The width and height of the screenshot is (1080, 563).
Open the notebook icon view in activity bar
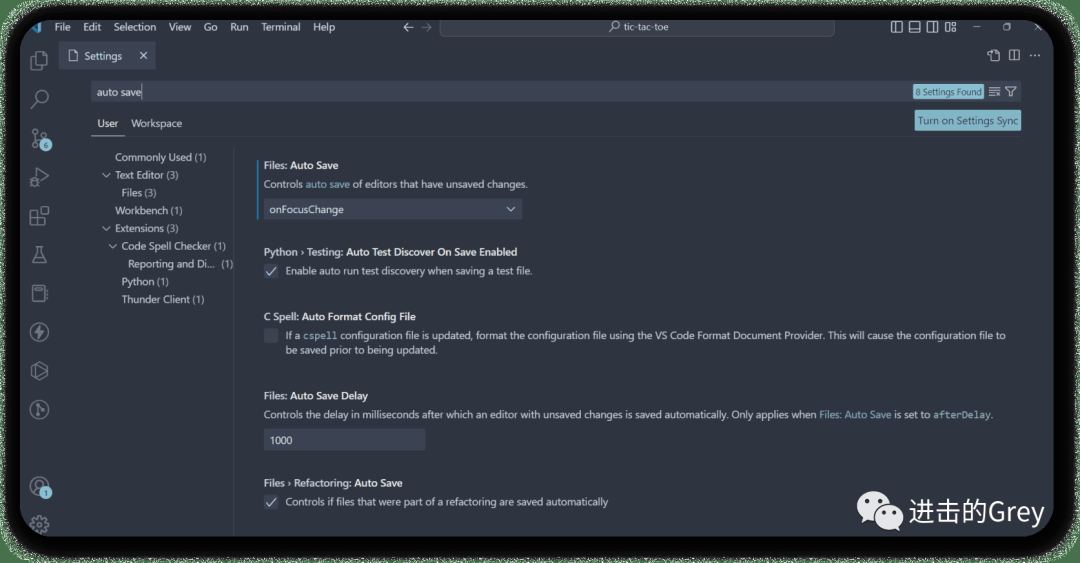[39, 294]
